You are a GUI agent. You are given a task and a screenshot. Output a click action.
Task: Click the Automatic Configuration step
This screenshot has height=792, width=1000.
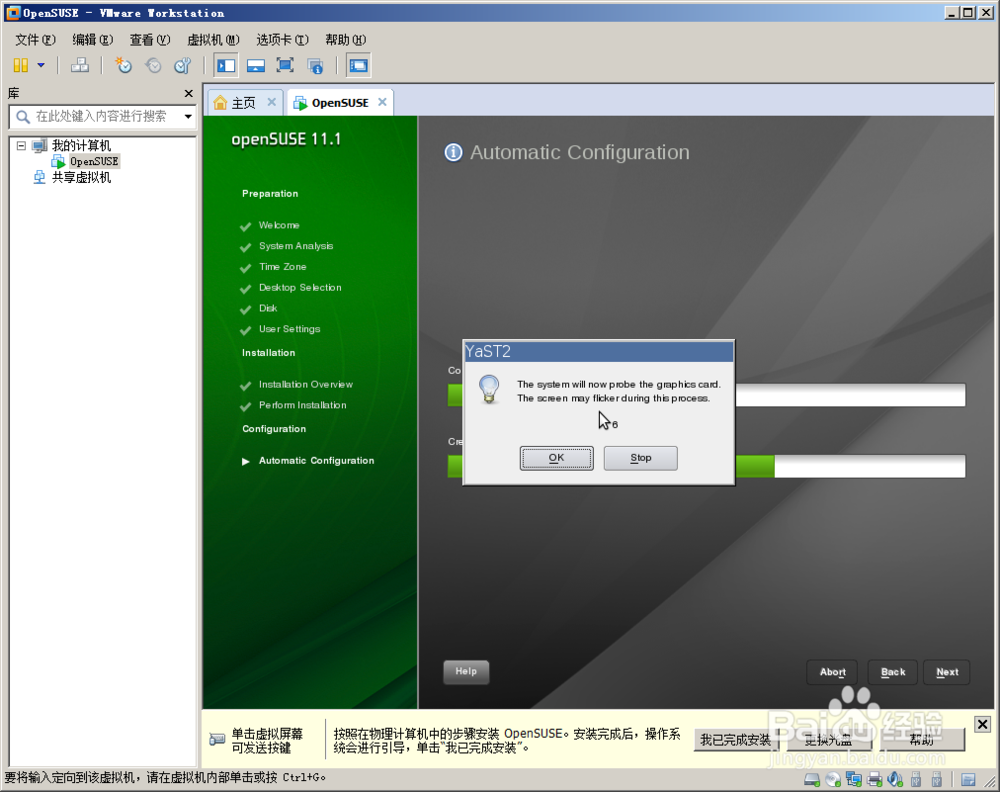coord(316,460)
